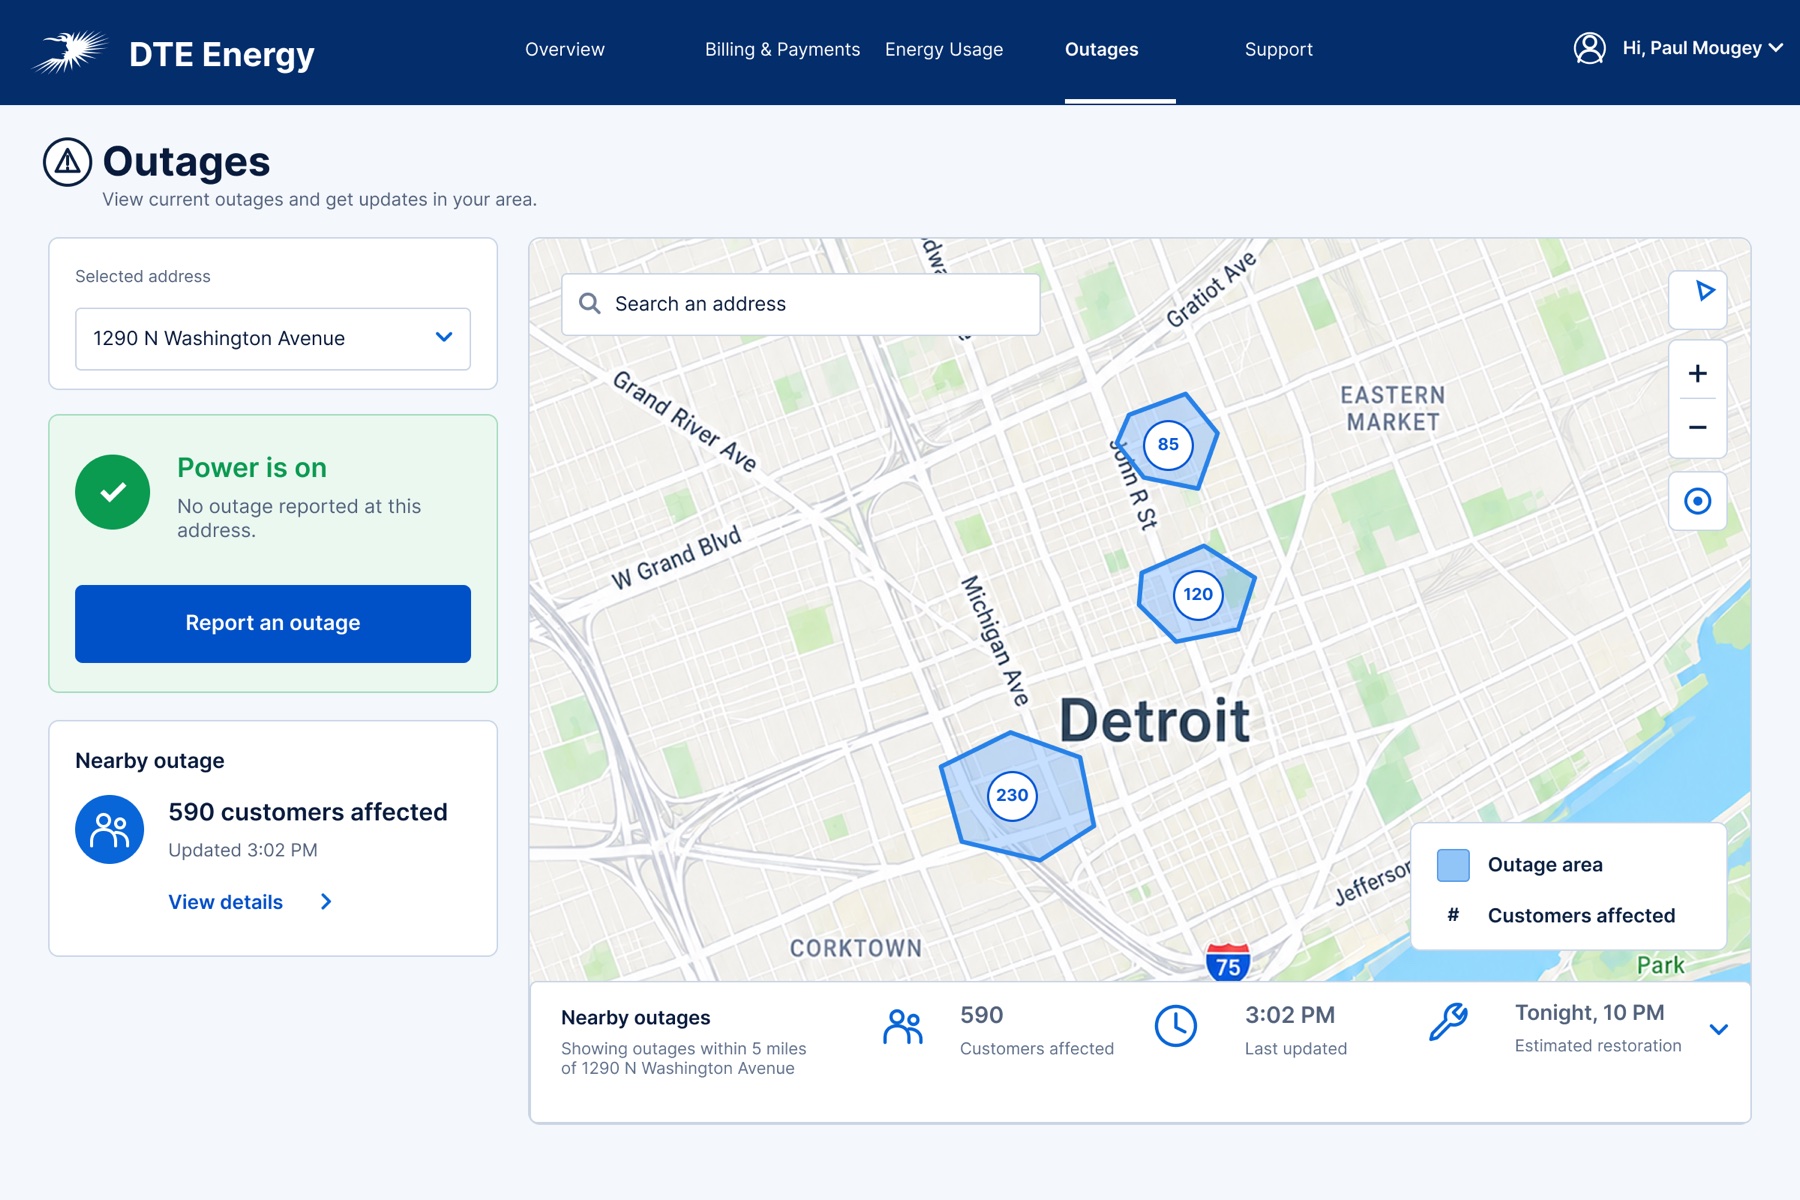Expand the nearby outages summary panel chevron
The height and width of the screenshot is (1200, 1800).
[x=1719, y=1029]
